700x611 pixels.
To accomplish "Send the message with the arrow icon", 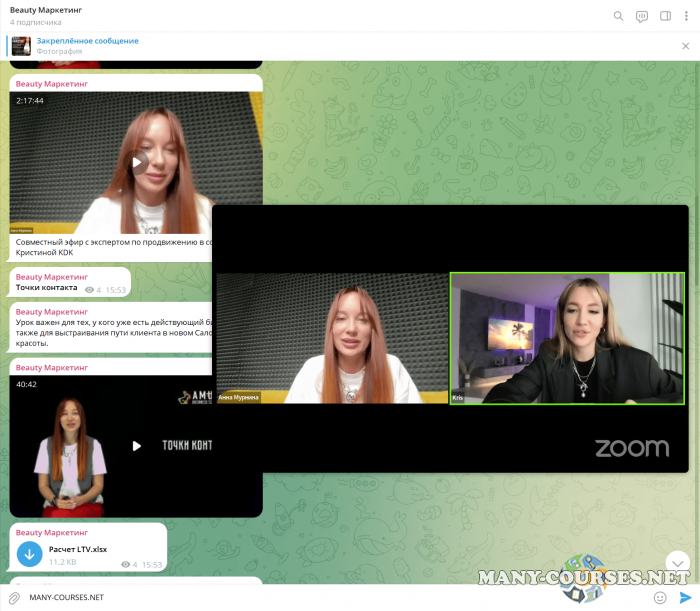I will (686, 597).
